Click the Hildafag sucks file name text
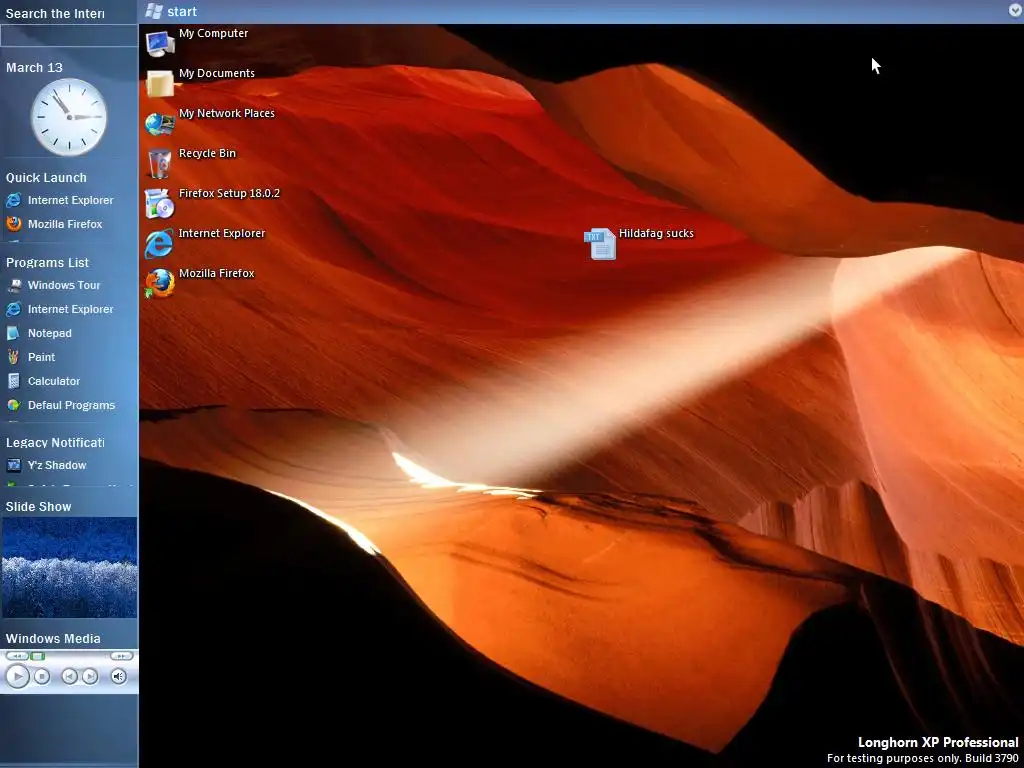The height and width of the screenshot is (768, 1024). click(x=656, y=233)
